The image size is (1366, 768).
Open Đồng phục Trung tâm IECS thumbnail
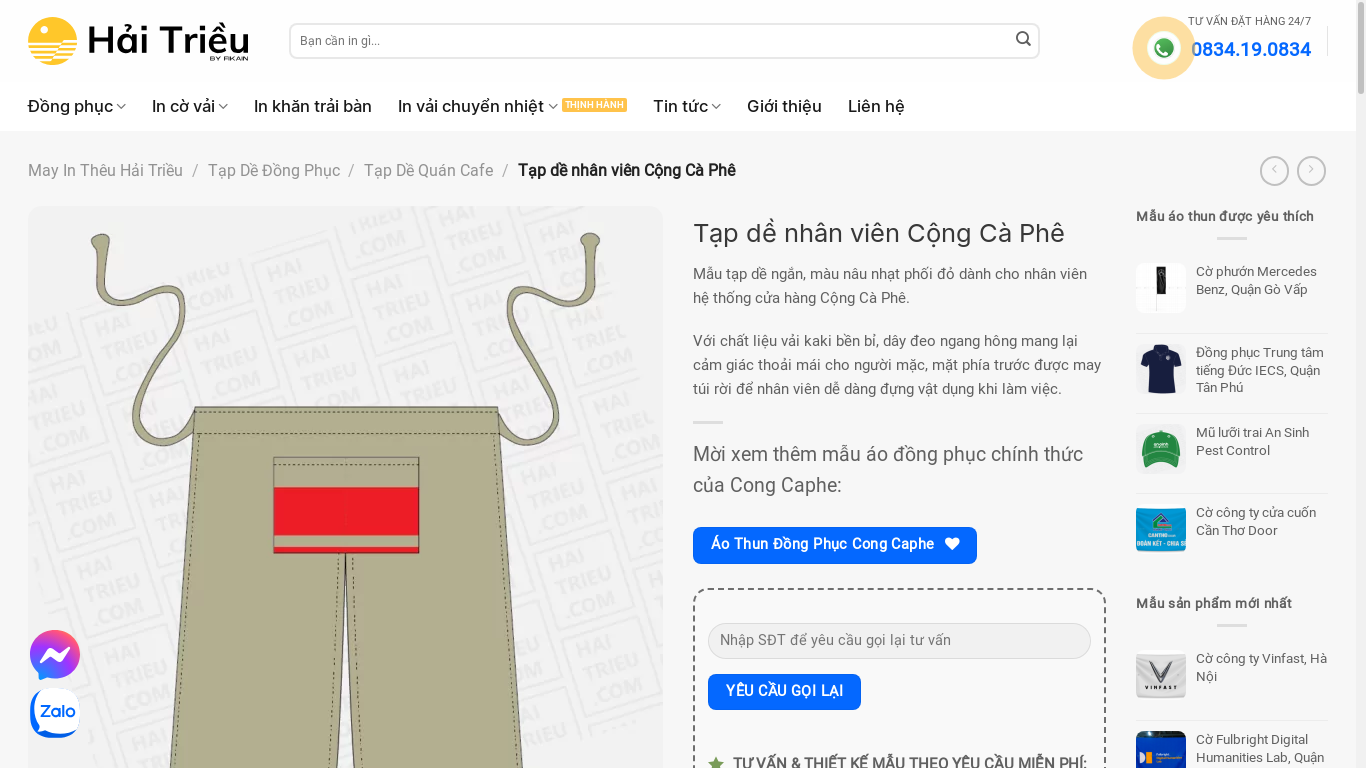(x=1161, y=369)
